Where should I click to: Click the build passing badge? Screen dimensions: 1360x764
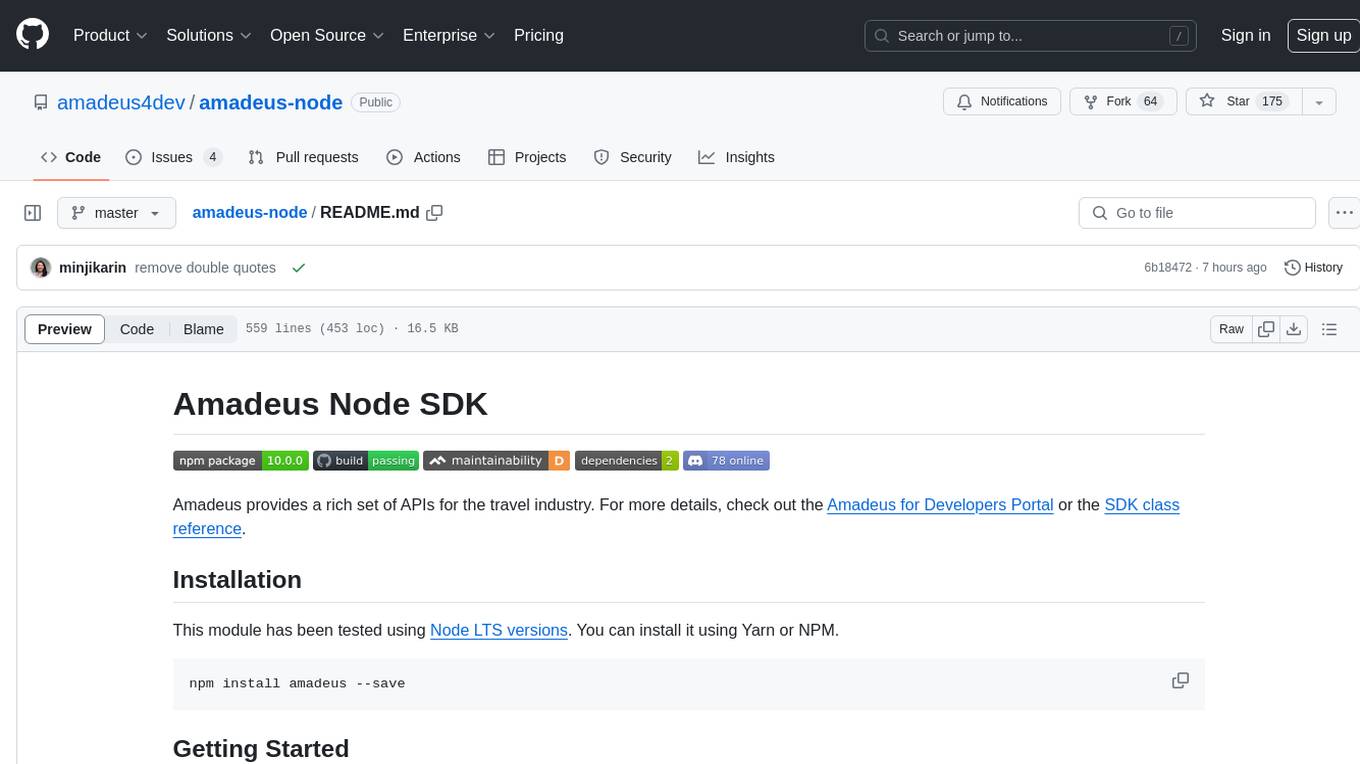coord(366,461)
